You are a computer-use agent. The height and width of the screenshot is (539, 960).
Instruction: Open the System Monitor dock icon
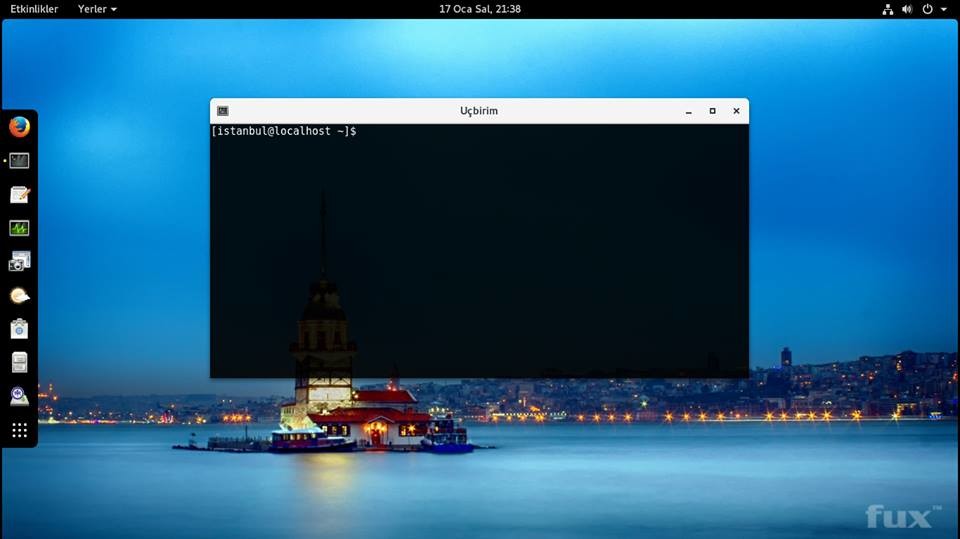coord(19,228)
